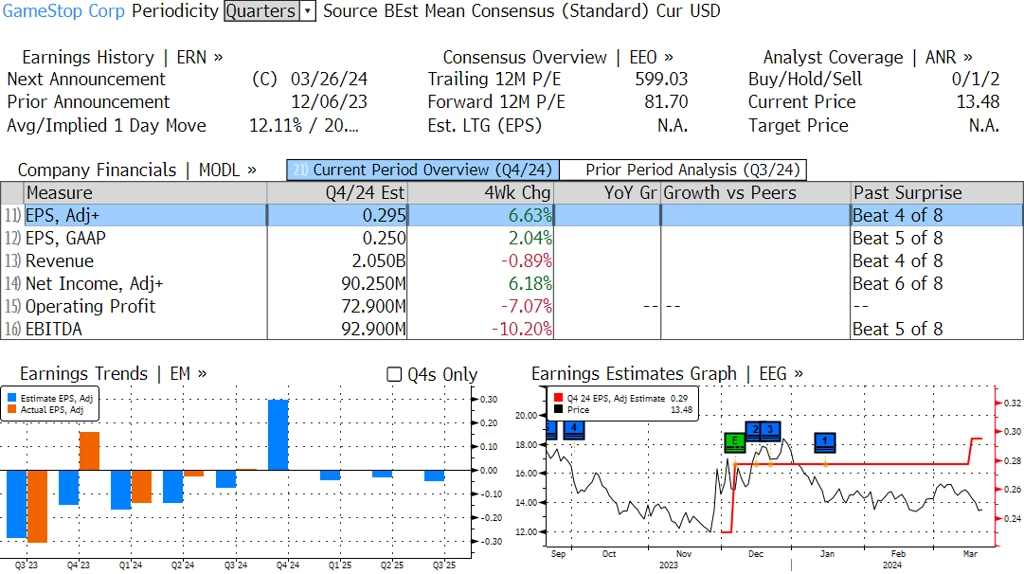The height and width of the screenshot is (574, 1024).
Task: Click the Current Price value 13.48
Action: 978,102
